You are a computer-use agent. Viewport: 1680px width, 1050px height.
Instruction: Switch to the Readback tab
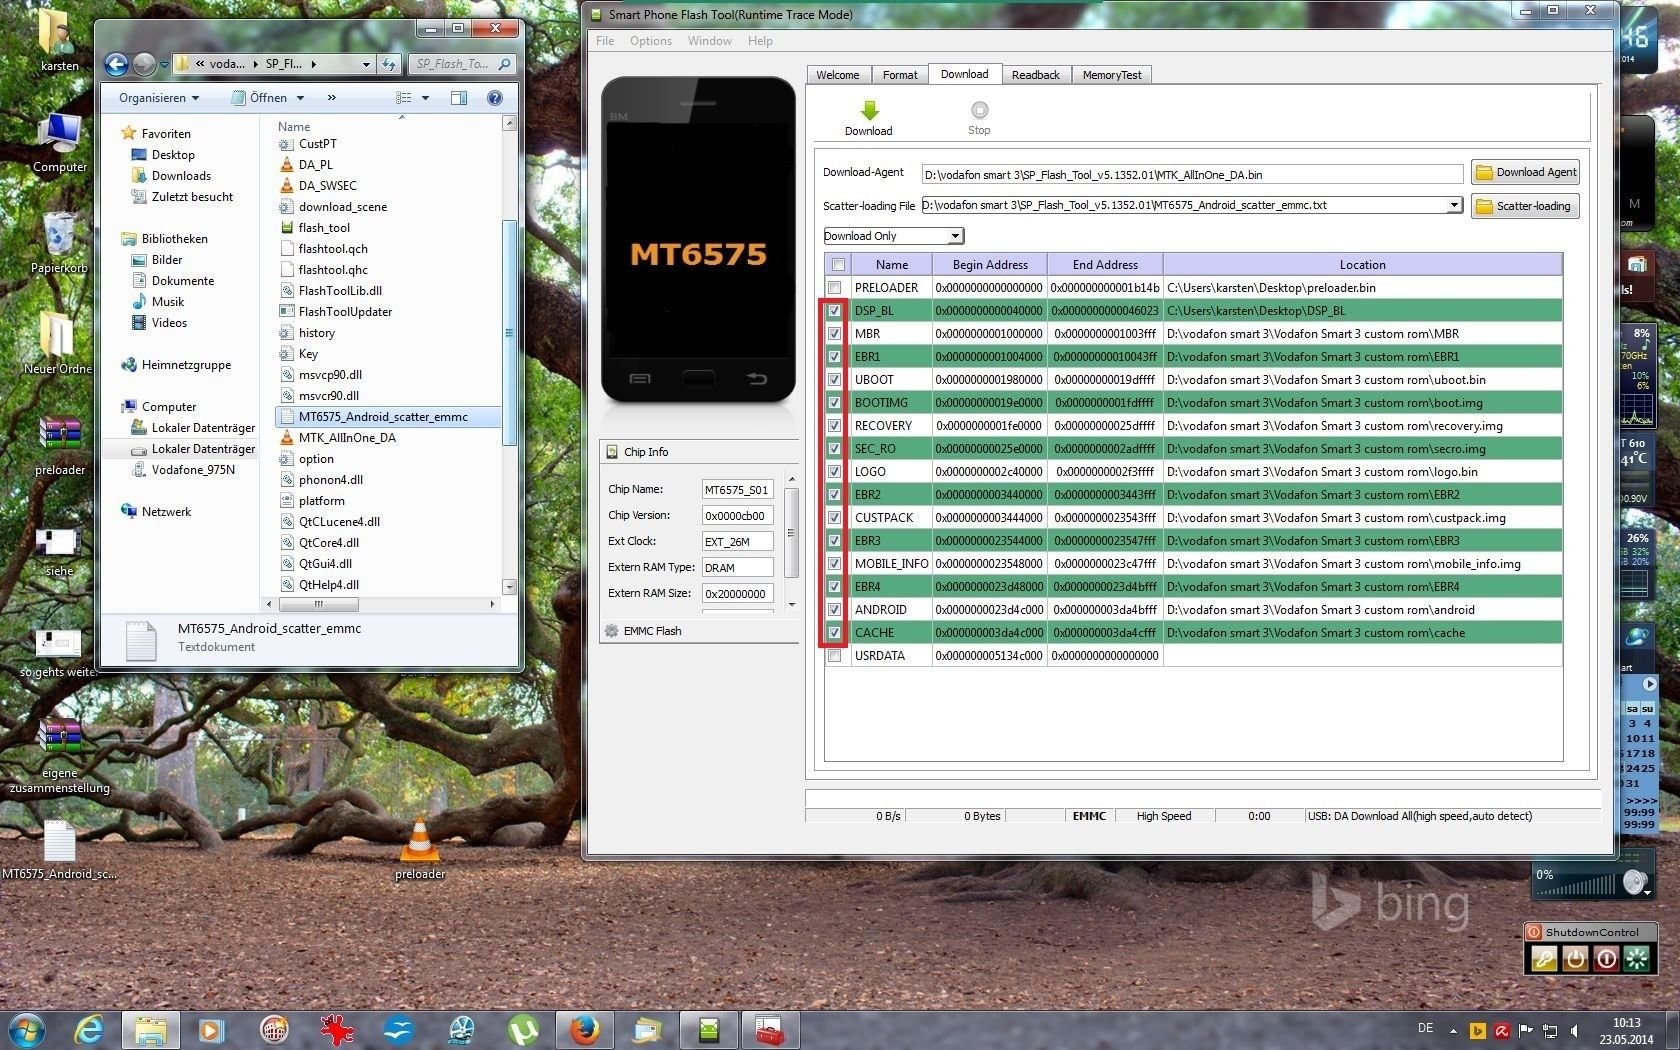[1035, 75]
